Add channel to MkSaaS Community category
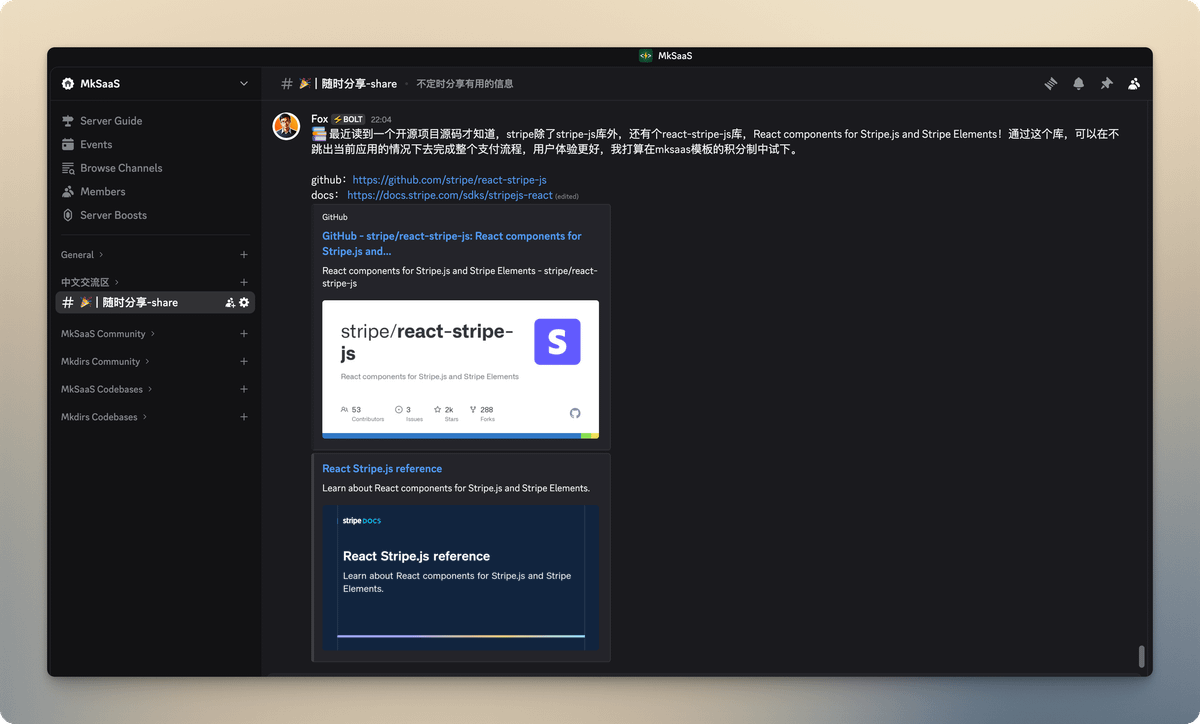Screen dimensions: 1200x724 (x=244, y=334)
